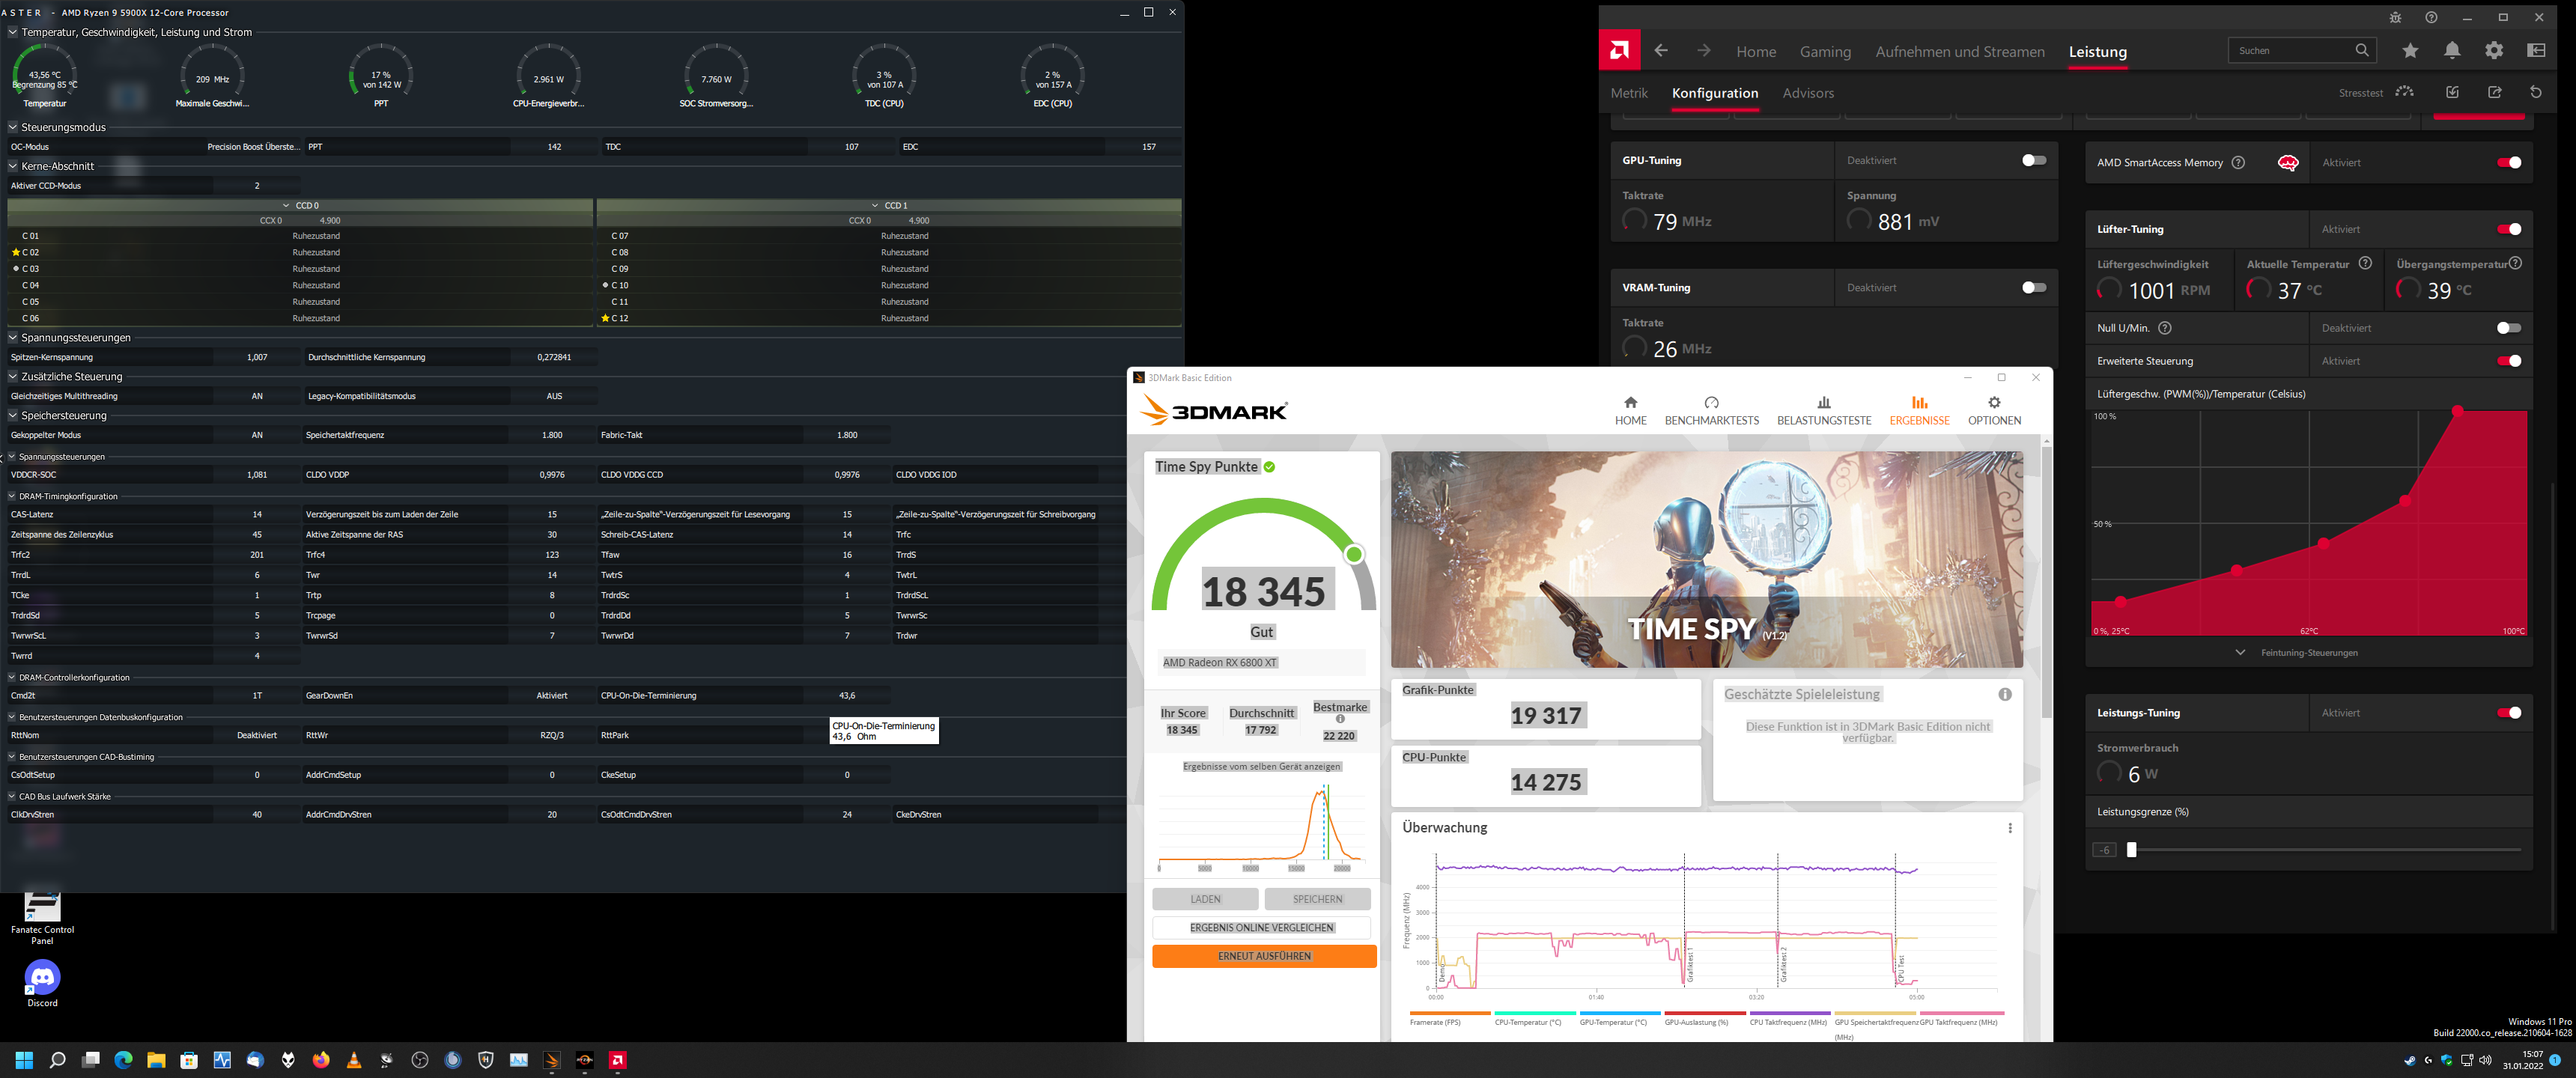The height and width of the screenshot is (1078, 2576).
Task: Click the Überwachung three-dot menu
Action: tap(2010, 828)
